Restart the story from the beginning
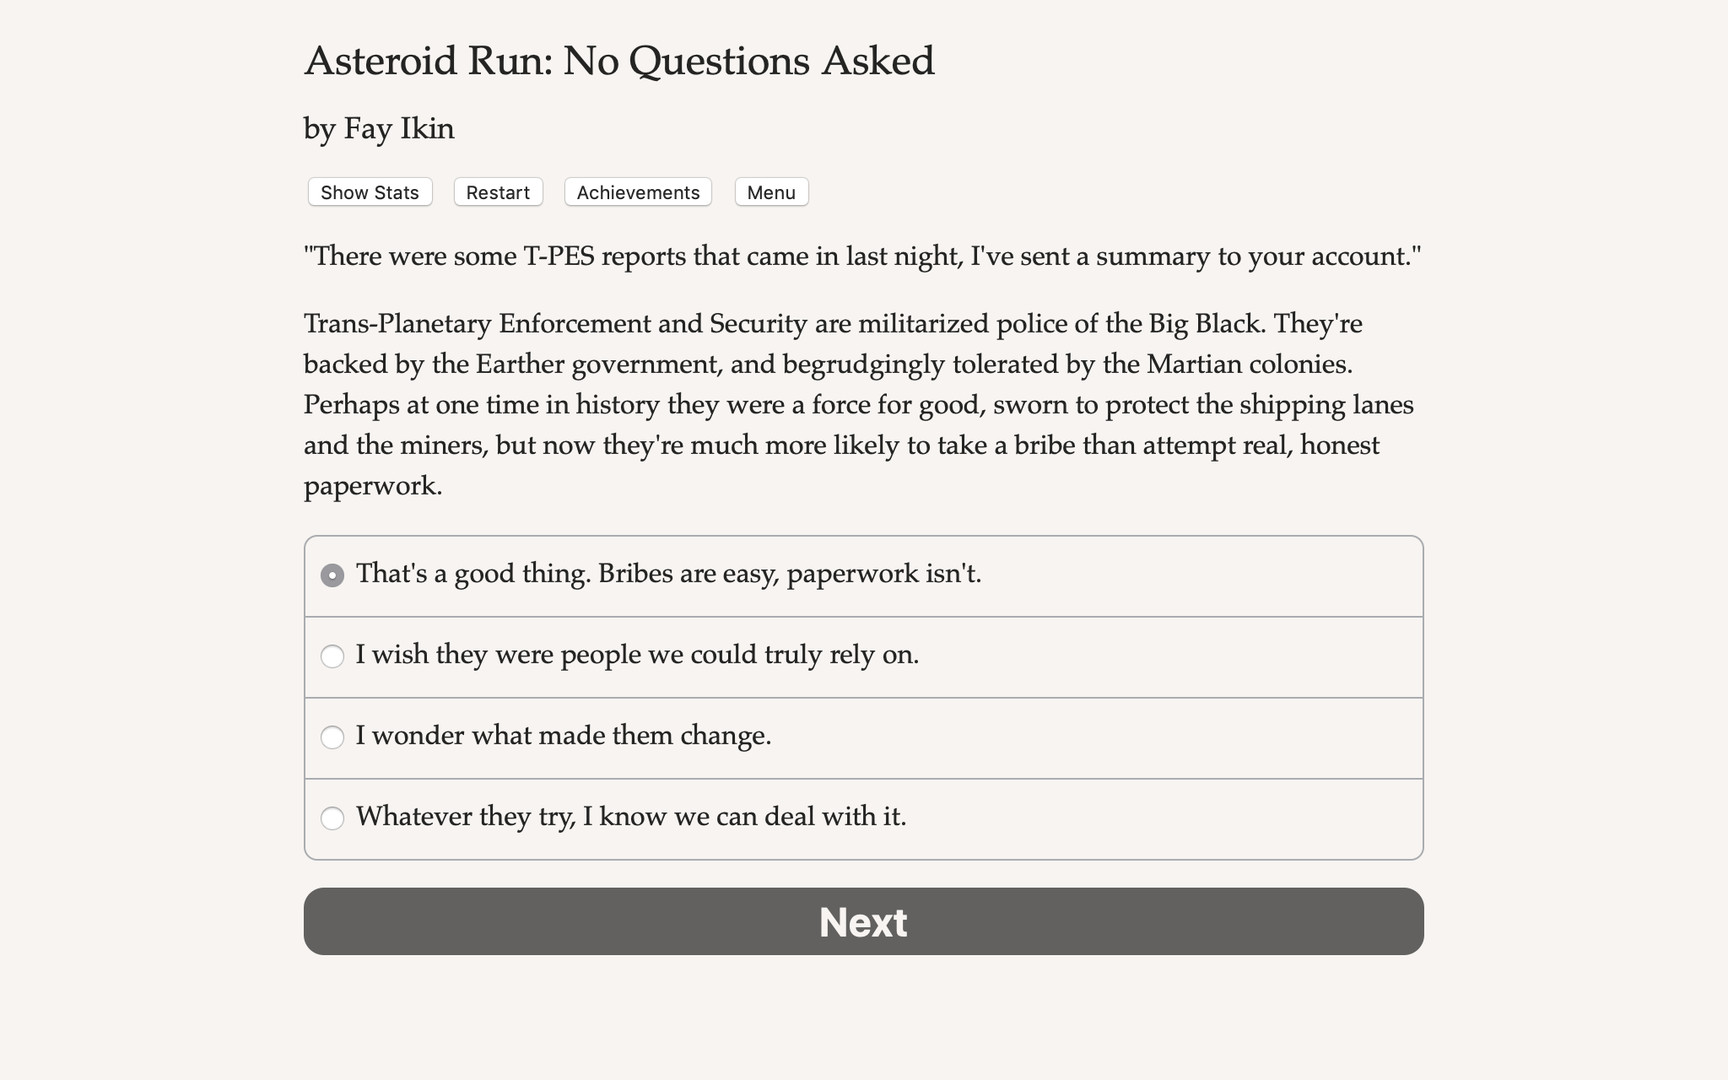Screen dimensions: 1728x1080 pyautogui.click(x=497, y=192)
